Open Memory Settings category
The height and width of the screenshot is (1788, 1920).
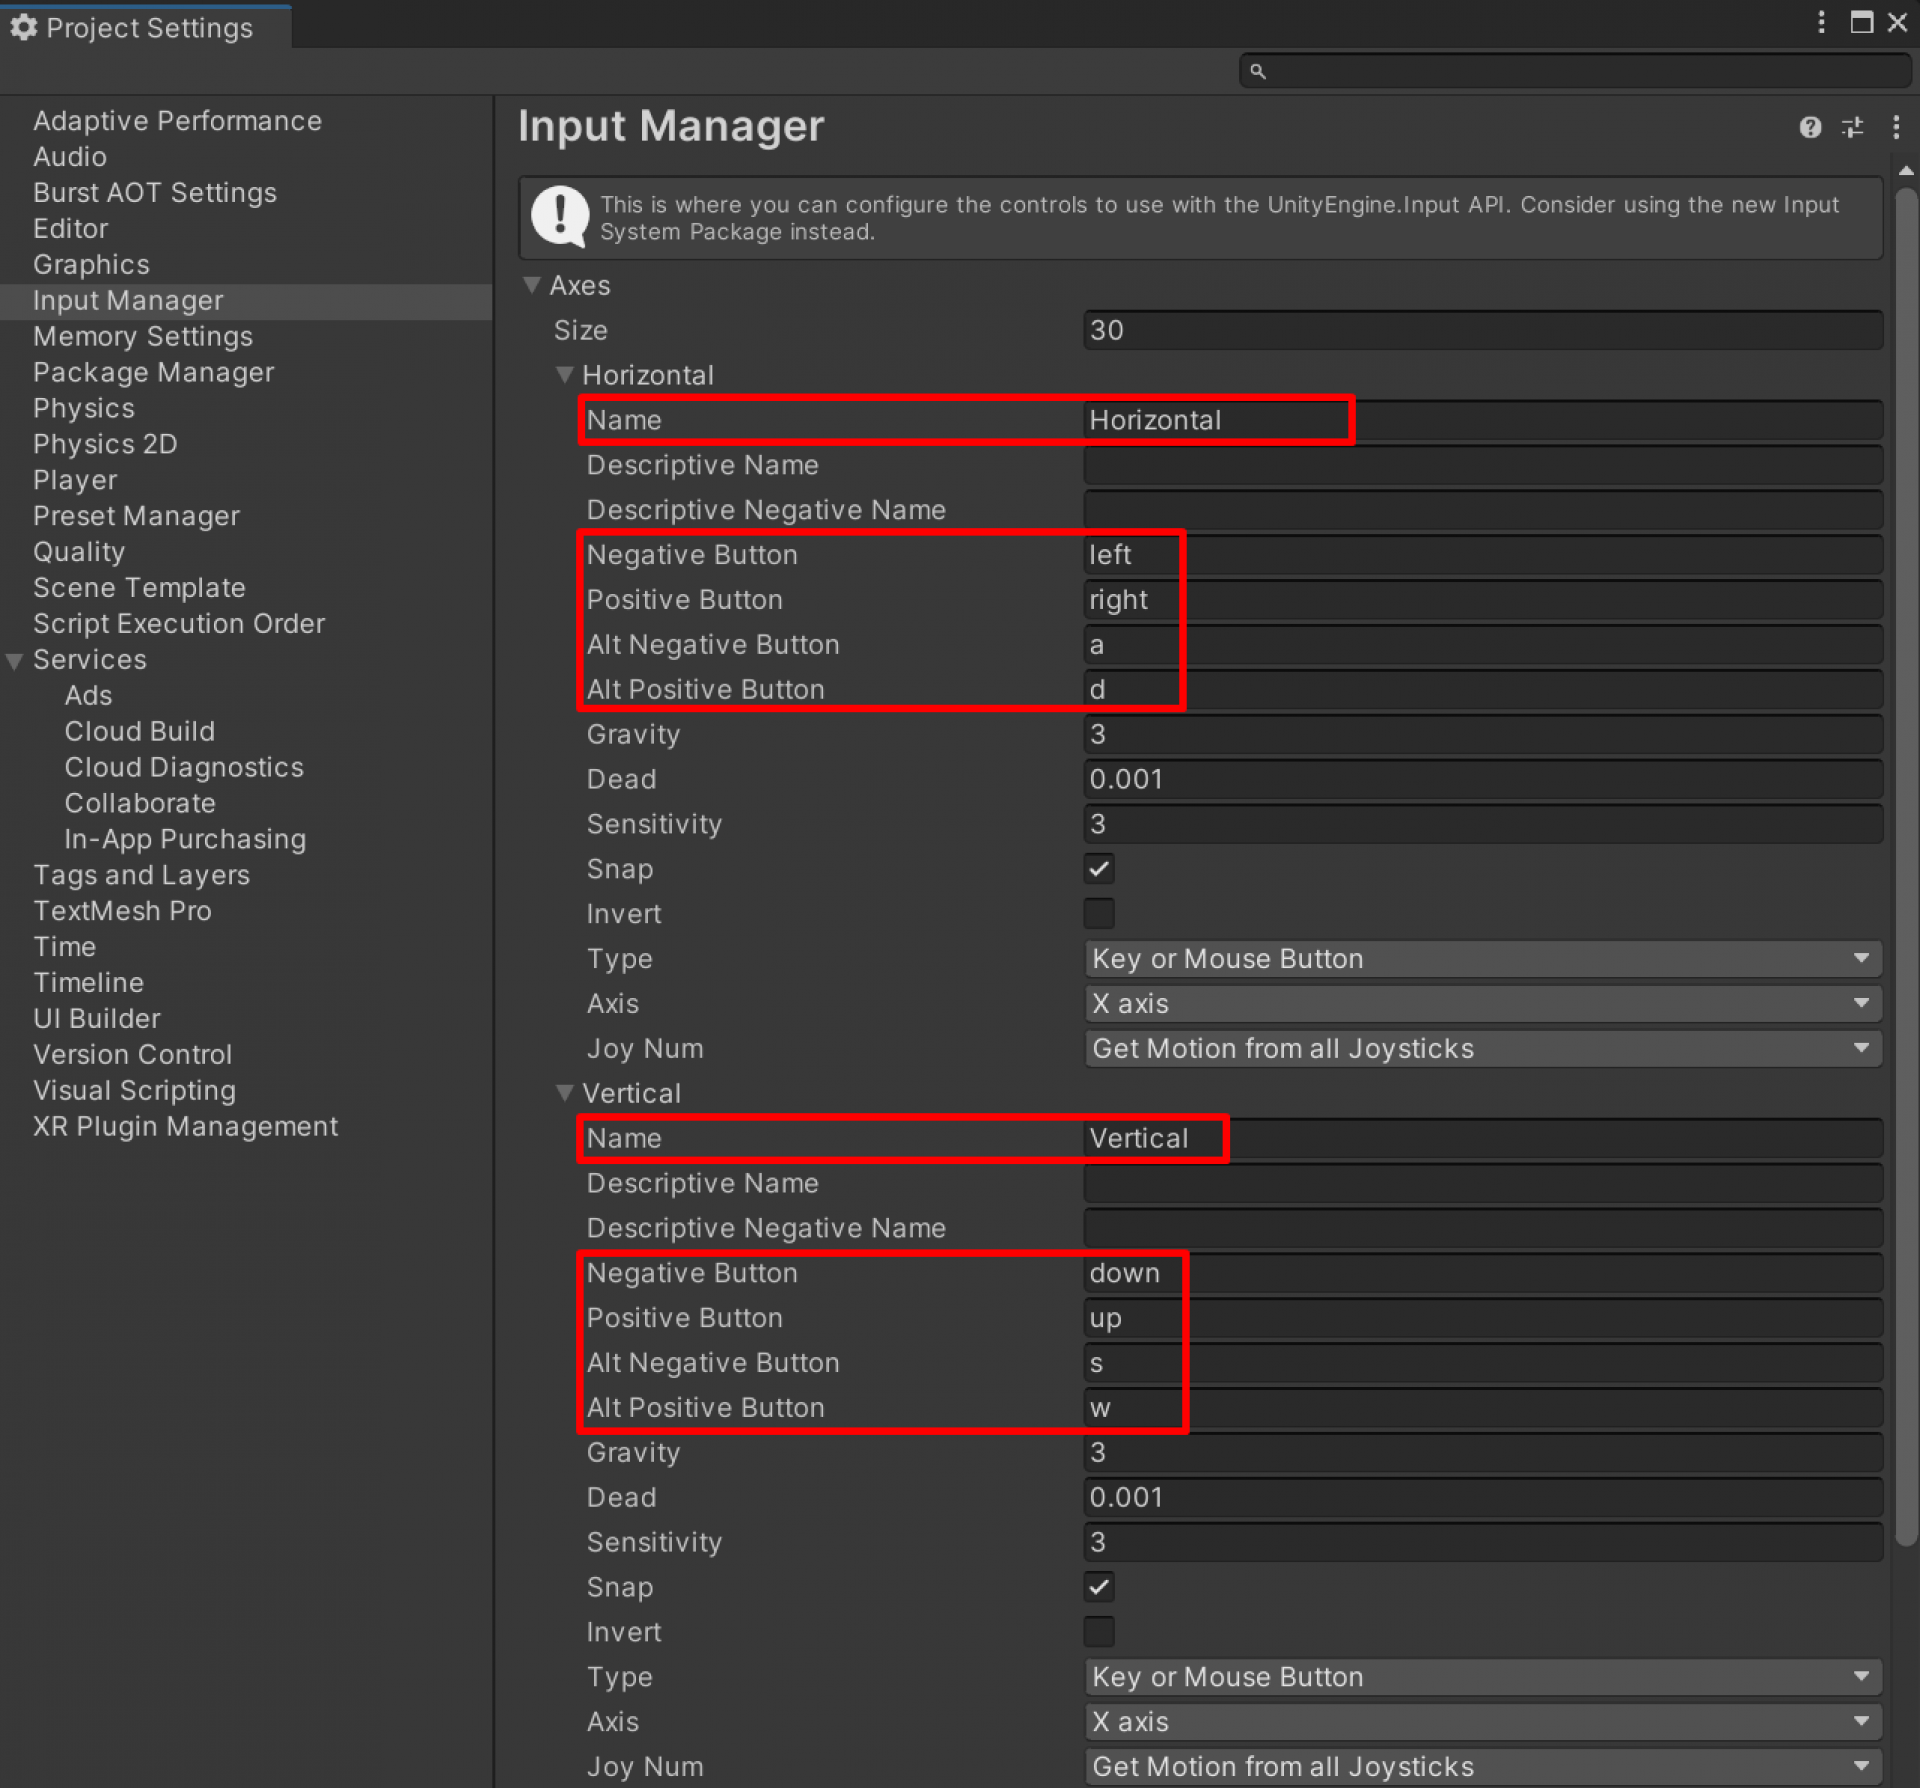pos(143,337)
